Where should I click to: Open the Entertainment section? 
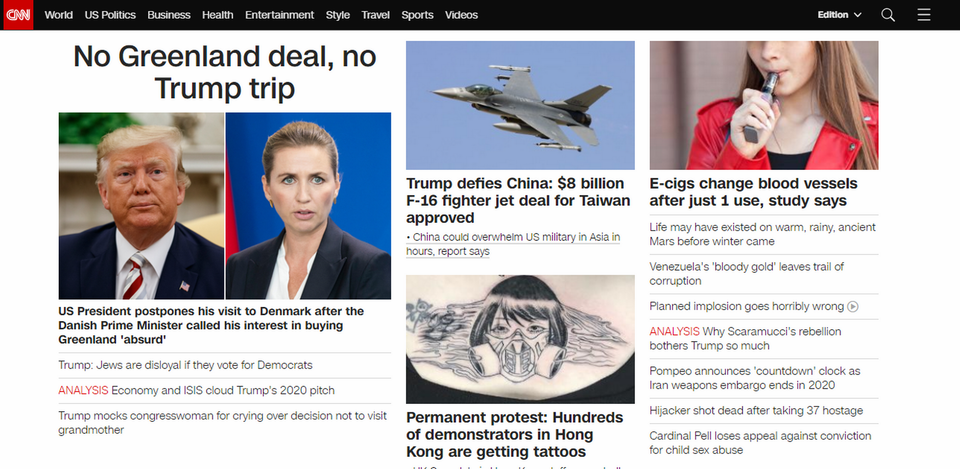point(279,15)
